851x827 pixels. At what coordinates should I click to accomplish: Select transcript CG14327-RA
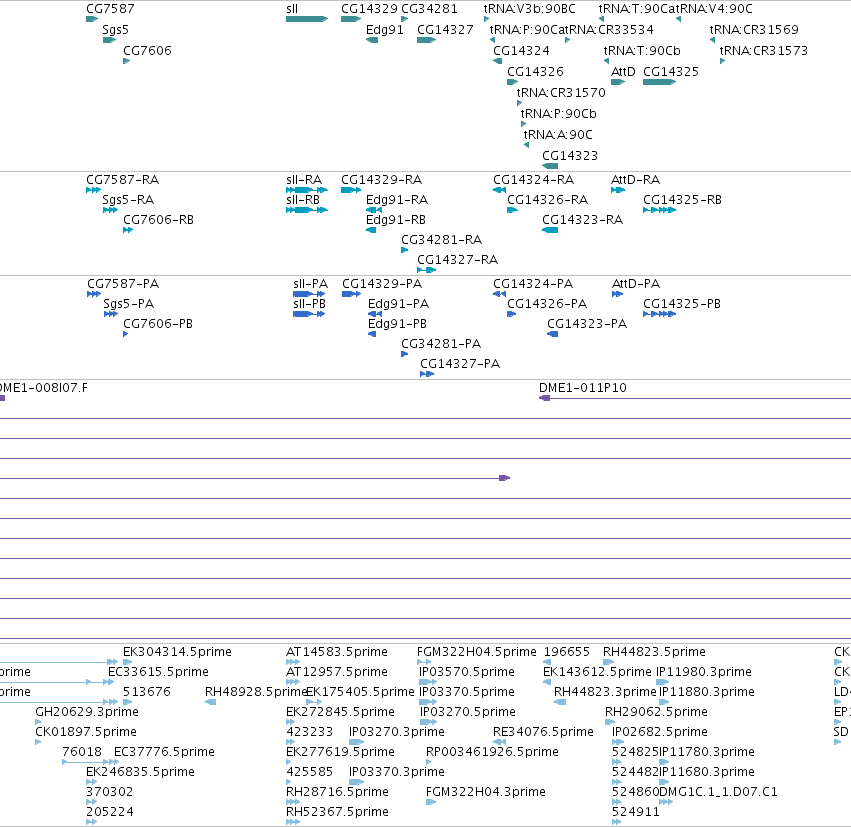pos(458,260)
